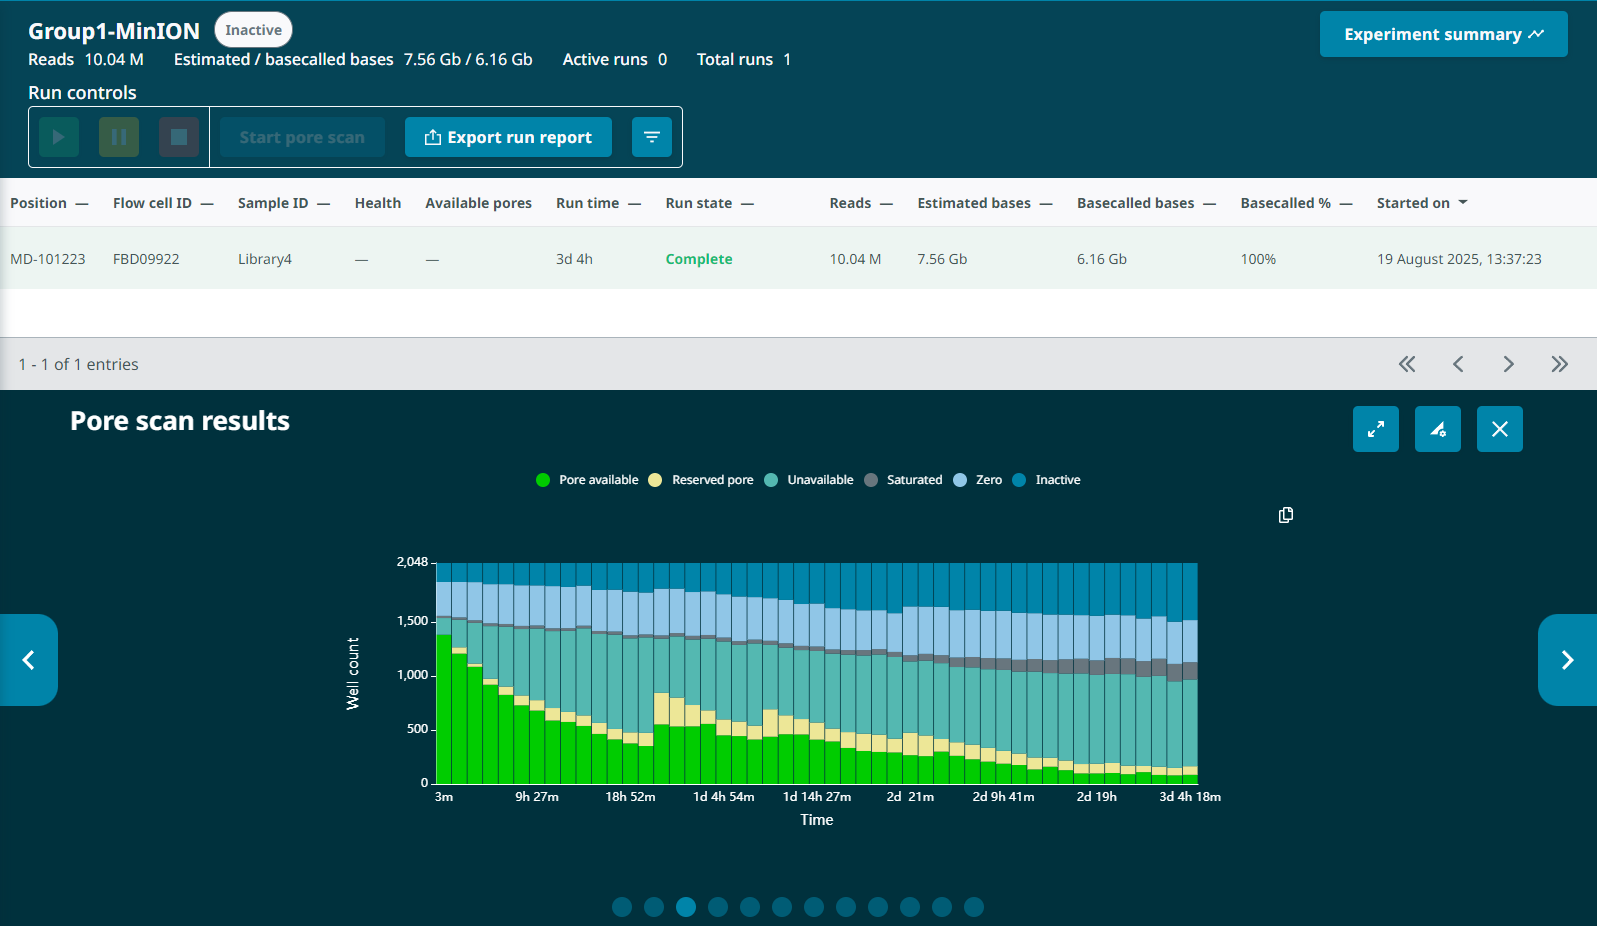Jump to the first table page
This screenshot has width=1597, height=926.
point(1407,364)
